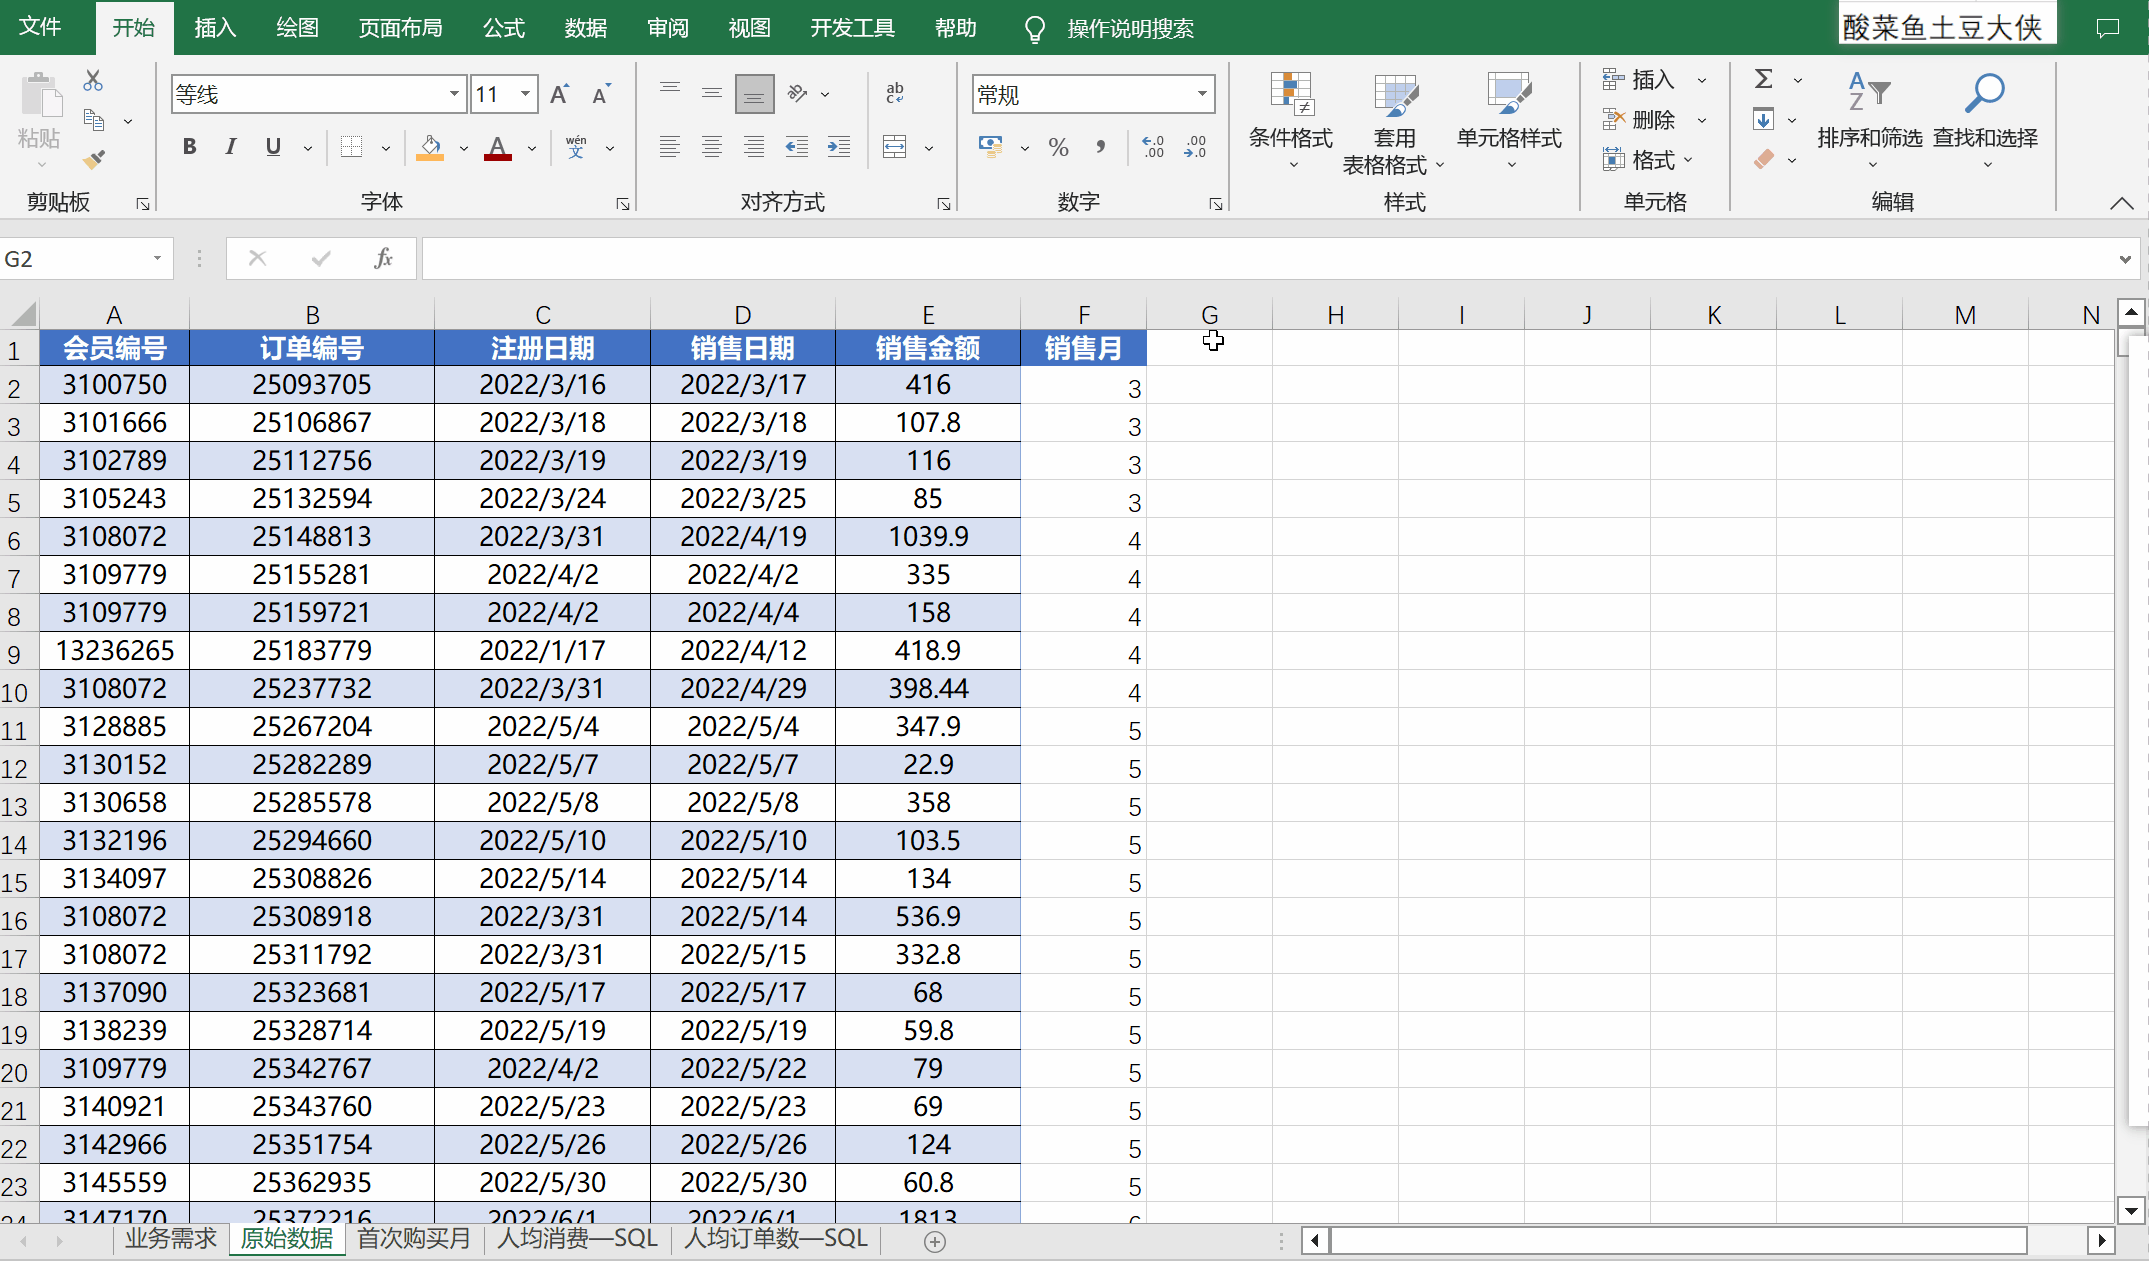Expand the number format dropdown 常规
The height and width of the screenshot is (1261, 2149).
pos(1202,94)
